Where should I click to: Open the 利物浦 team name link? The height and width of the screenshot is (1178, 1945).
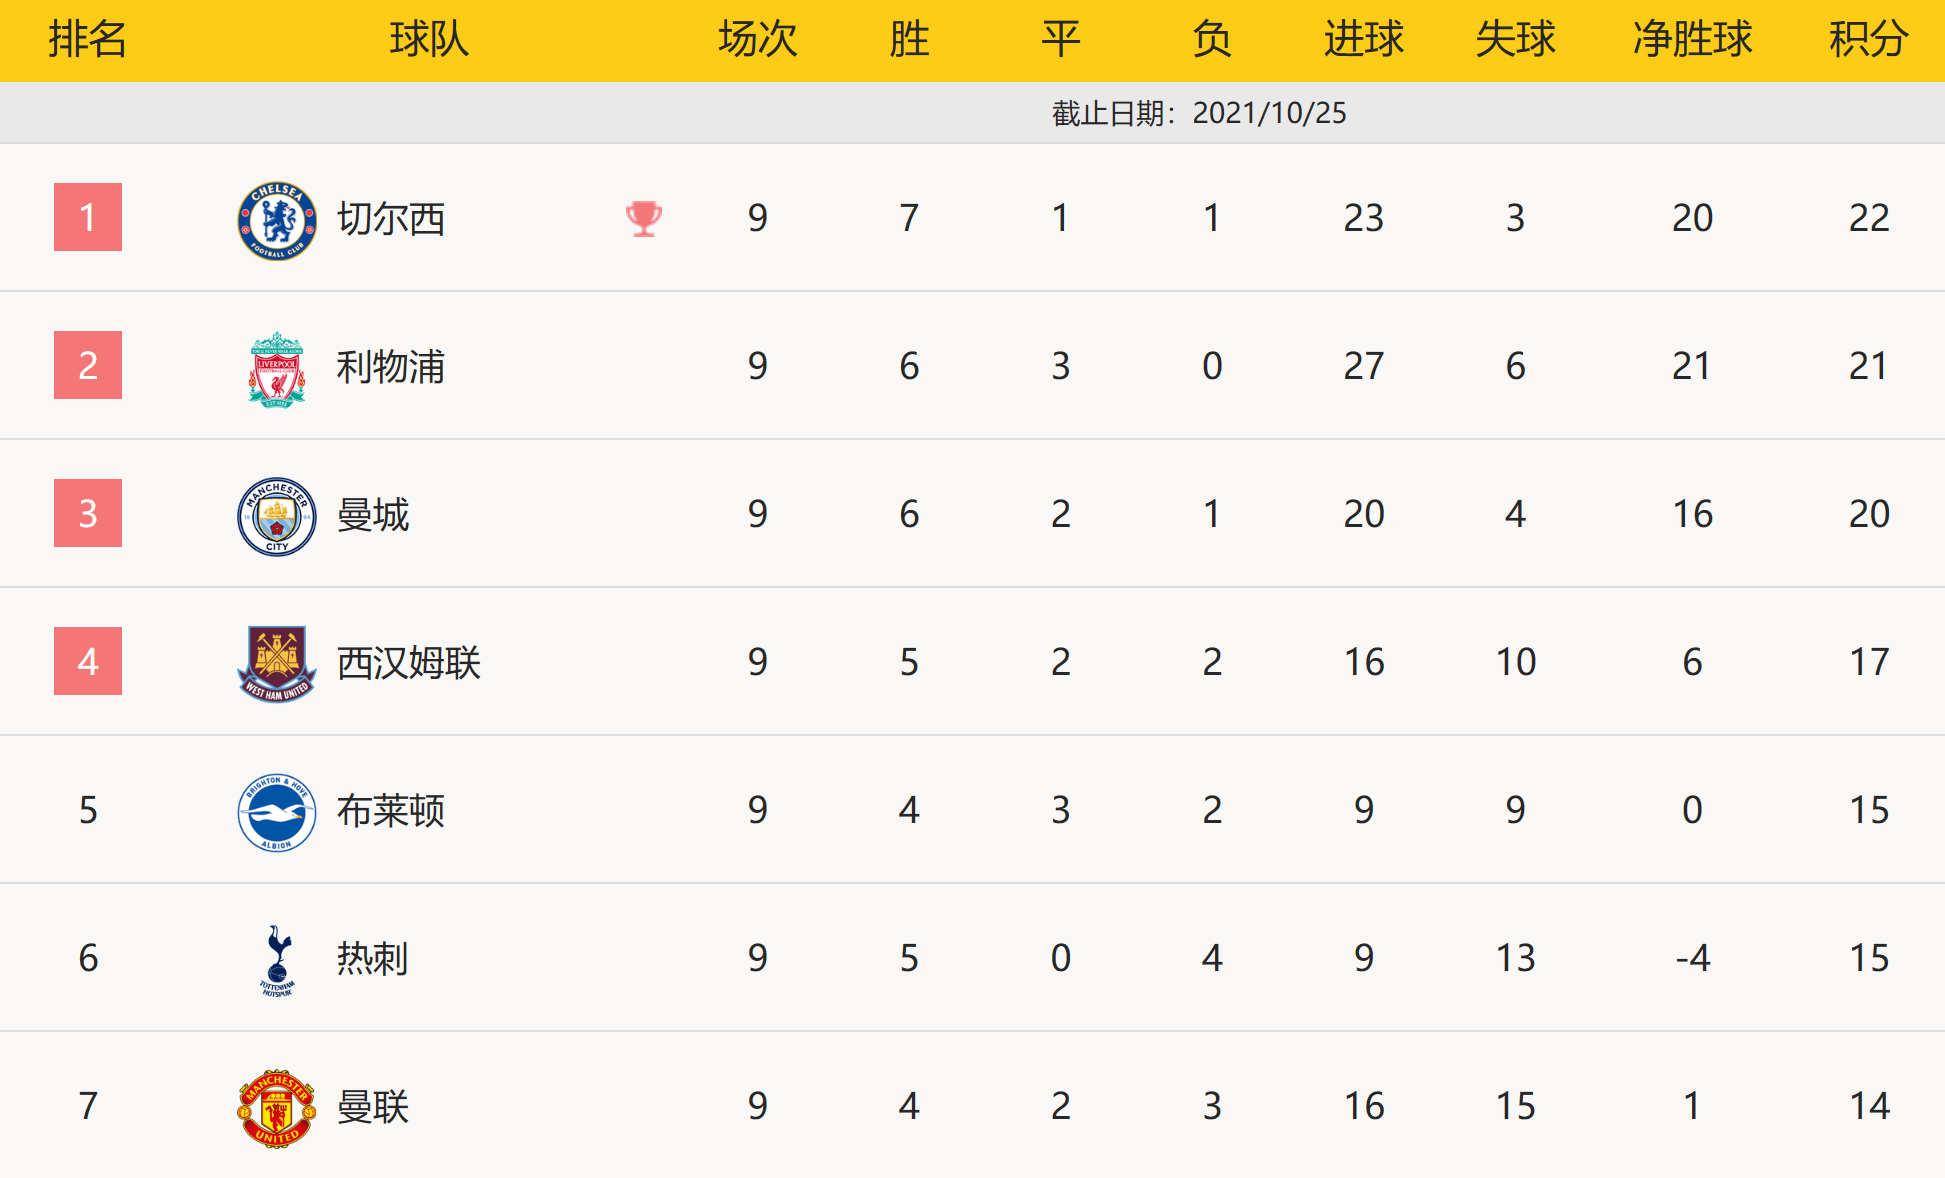click(391, 367)
